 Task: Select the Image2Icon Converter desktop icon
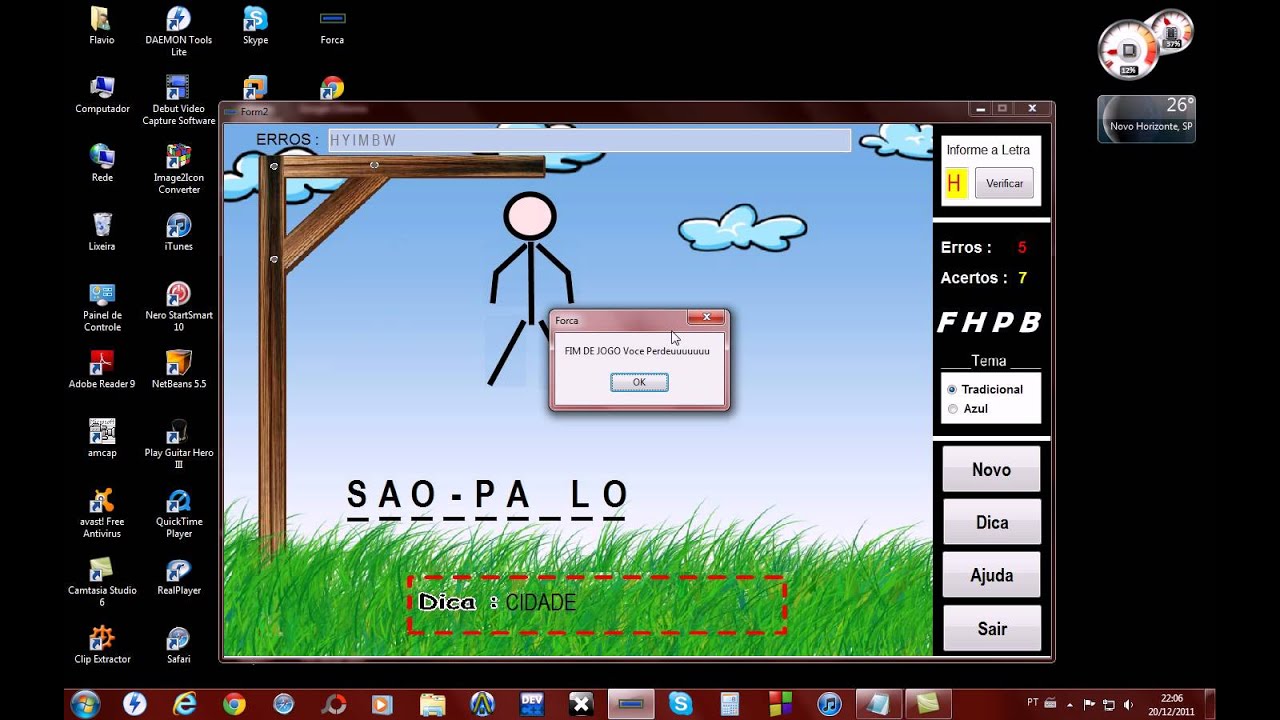(x=179, y=169)
